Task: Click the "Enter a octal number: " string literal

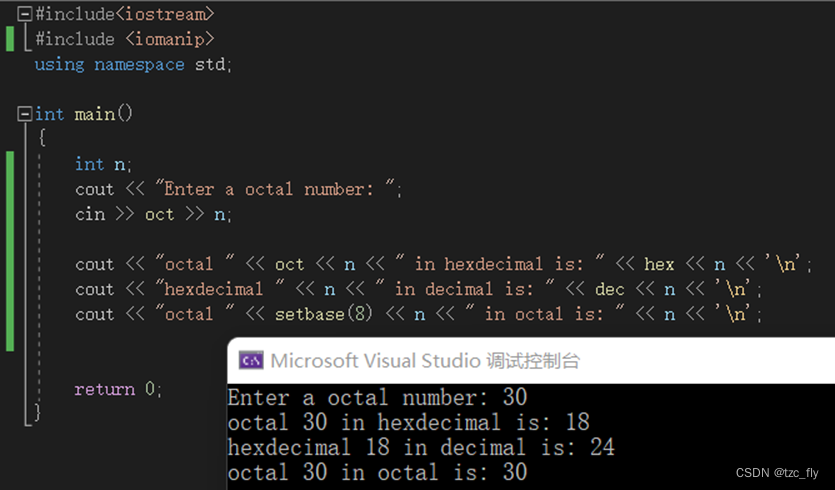Action: point(278,189)
